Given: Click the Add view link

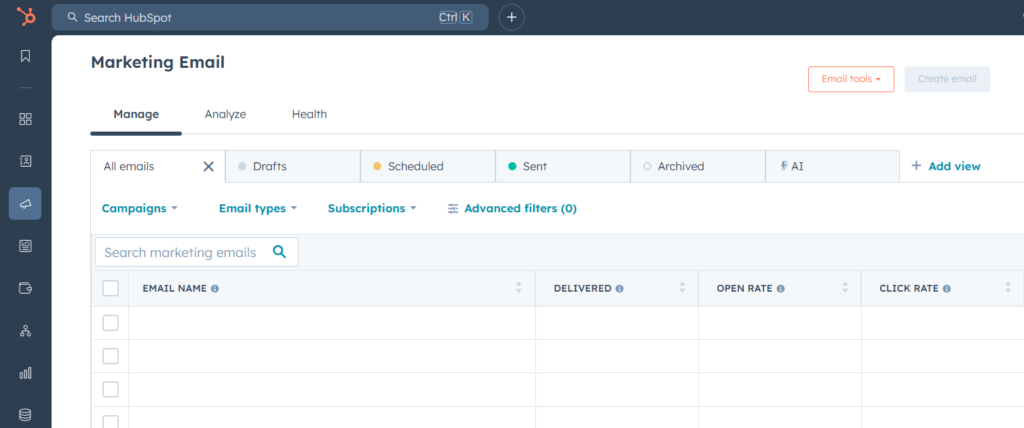Looking at the screenshot, I should point(946,166).
